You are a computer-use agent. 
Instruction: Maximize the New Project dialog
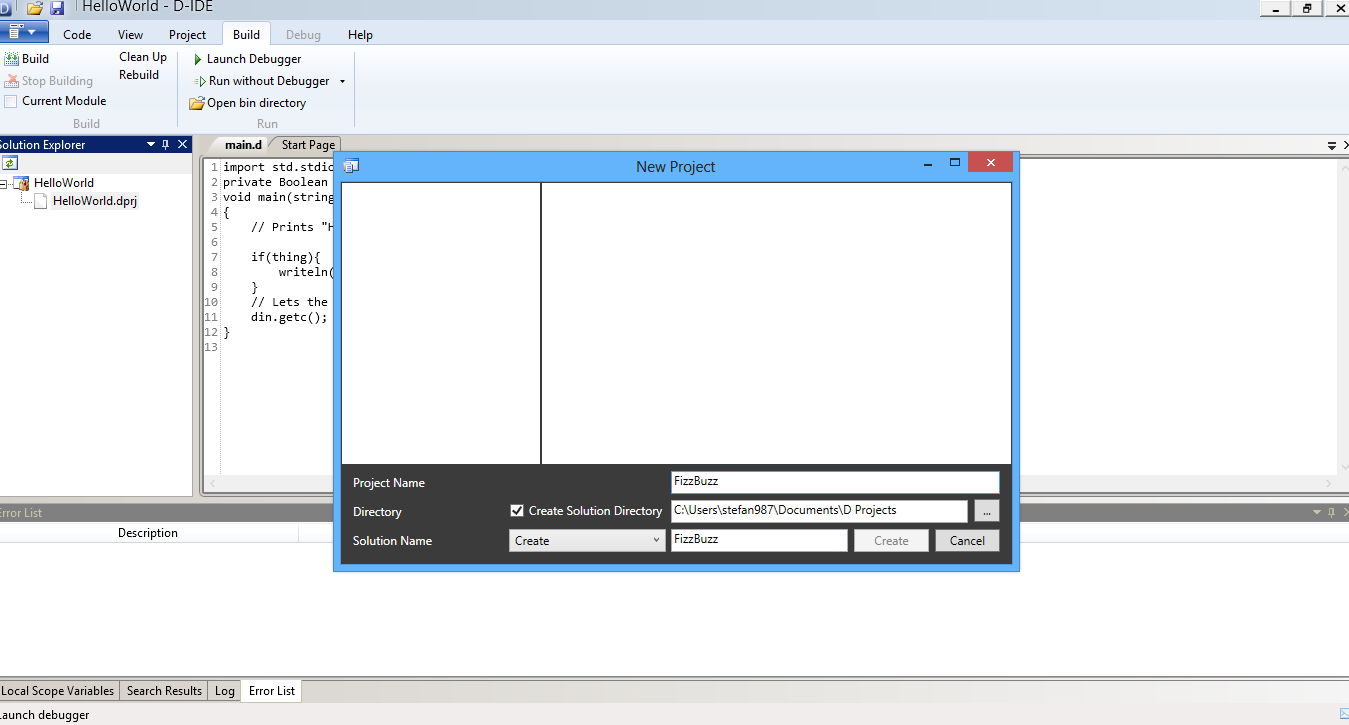pos(955,162)
